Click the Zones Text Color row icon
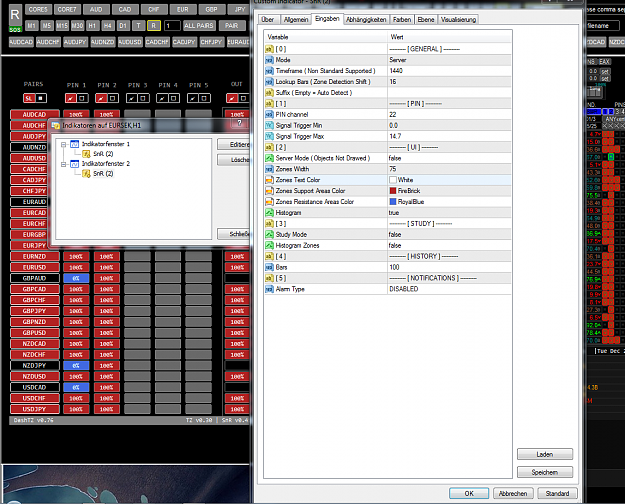625x504 pixels. (x=269, y=180)
